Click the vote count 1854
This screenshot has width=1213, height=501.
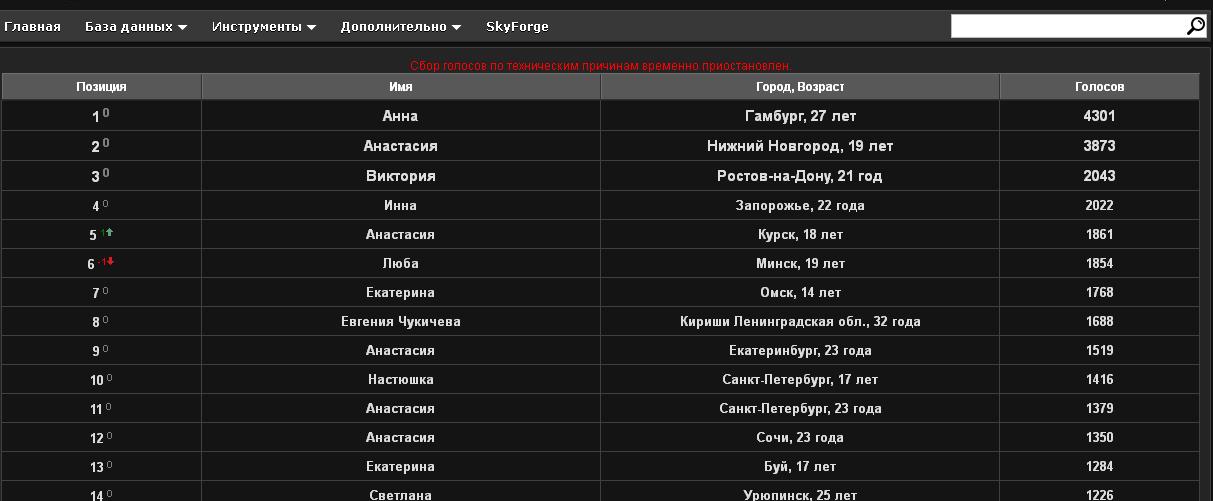click(x=1099, y=263)
